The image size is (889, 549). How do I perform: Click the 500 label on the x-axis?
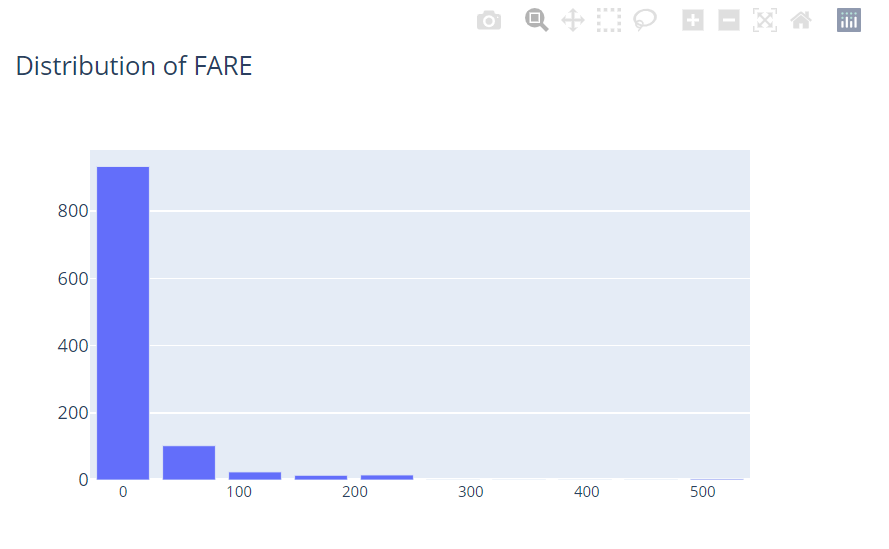(x=703, y=493)
